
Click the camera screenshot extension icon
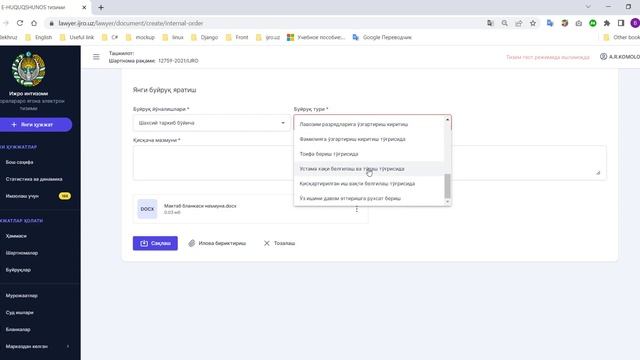click(x=579, y=23)
